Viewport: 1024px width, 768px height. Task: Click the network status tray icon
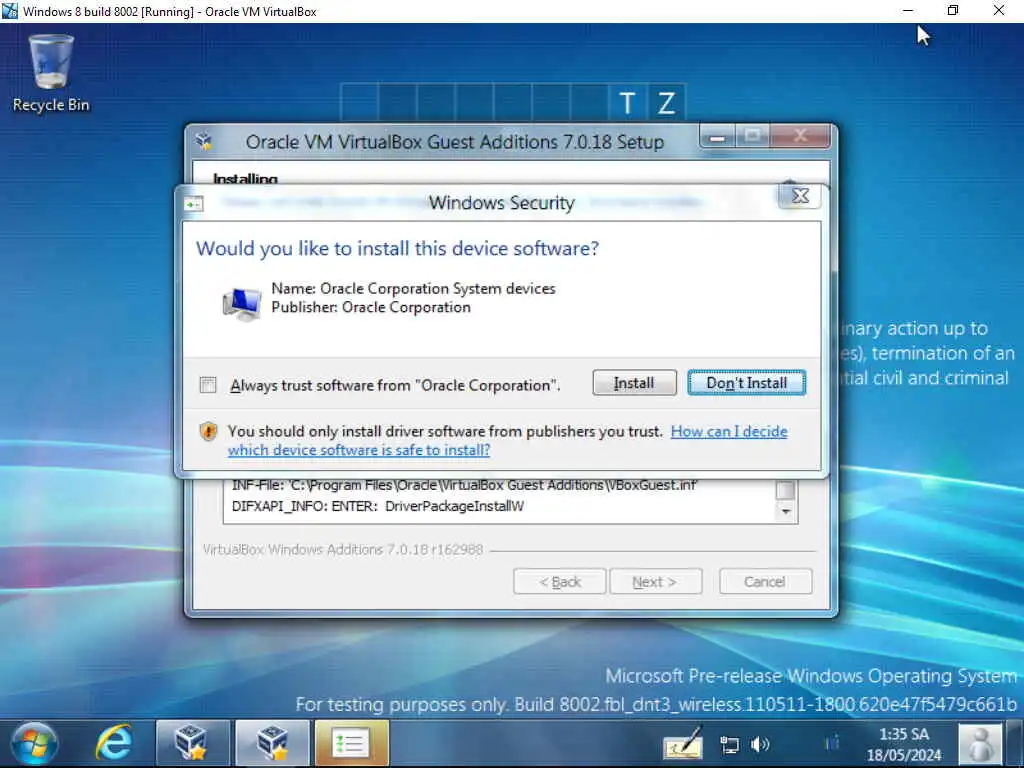[729, 744]
